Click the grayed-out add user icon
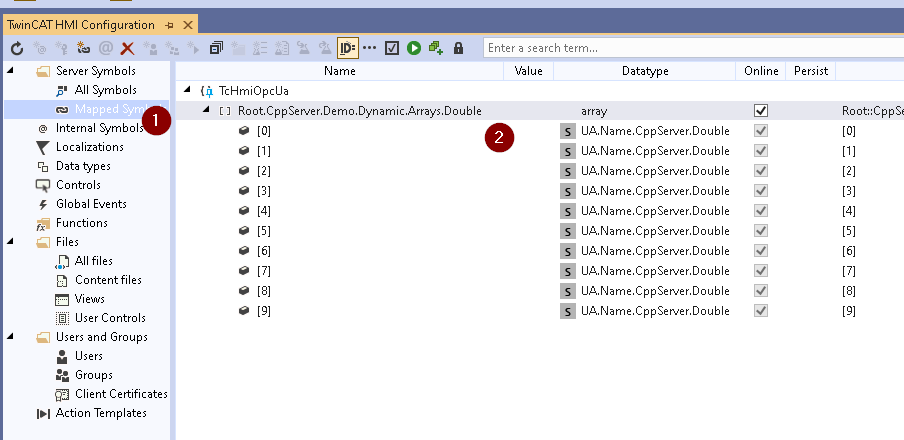Viewport: 904px width, 440px height. click(150, 48)
